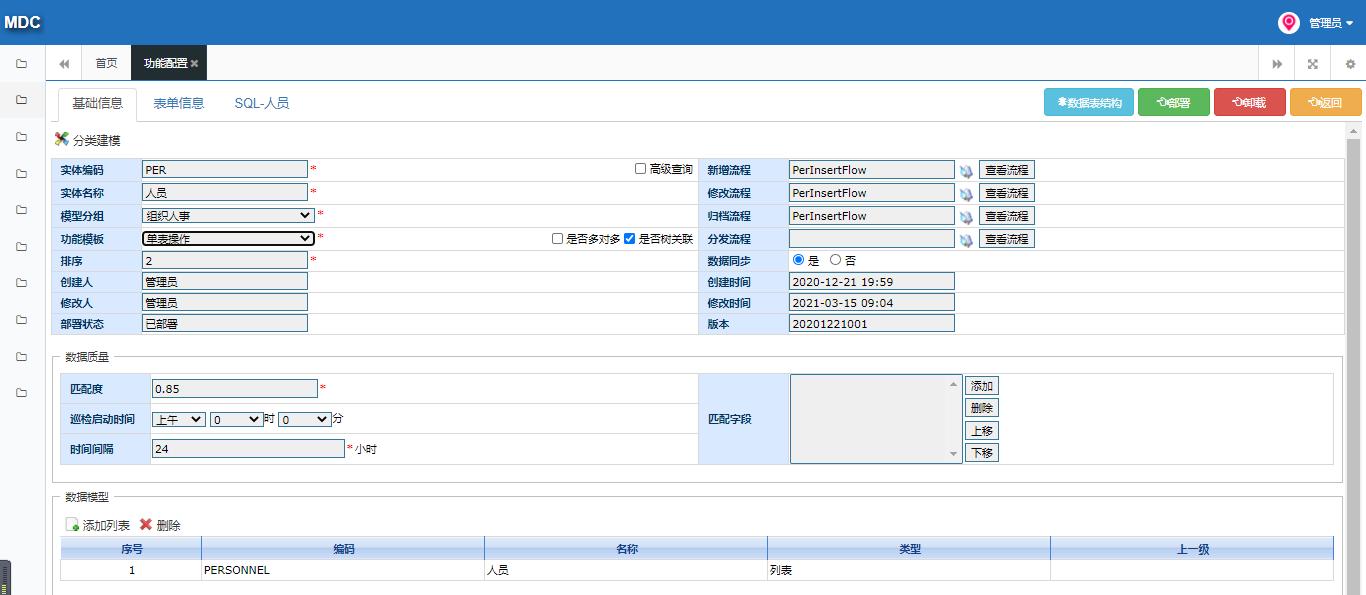Click the 新增流程 input with PerInsertFlow
Screen dimensions: 1366x595
pyautogui.click(x=872, y=170)
